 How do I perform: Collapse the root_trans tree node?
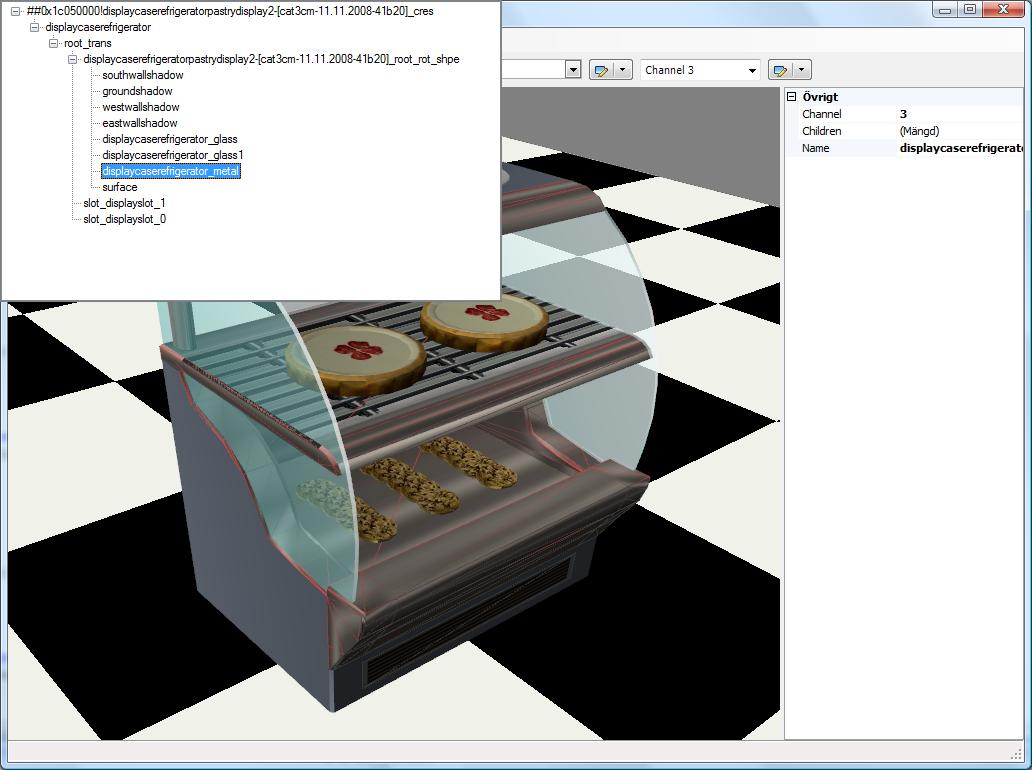(x=53, y=43)
